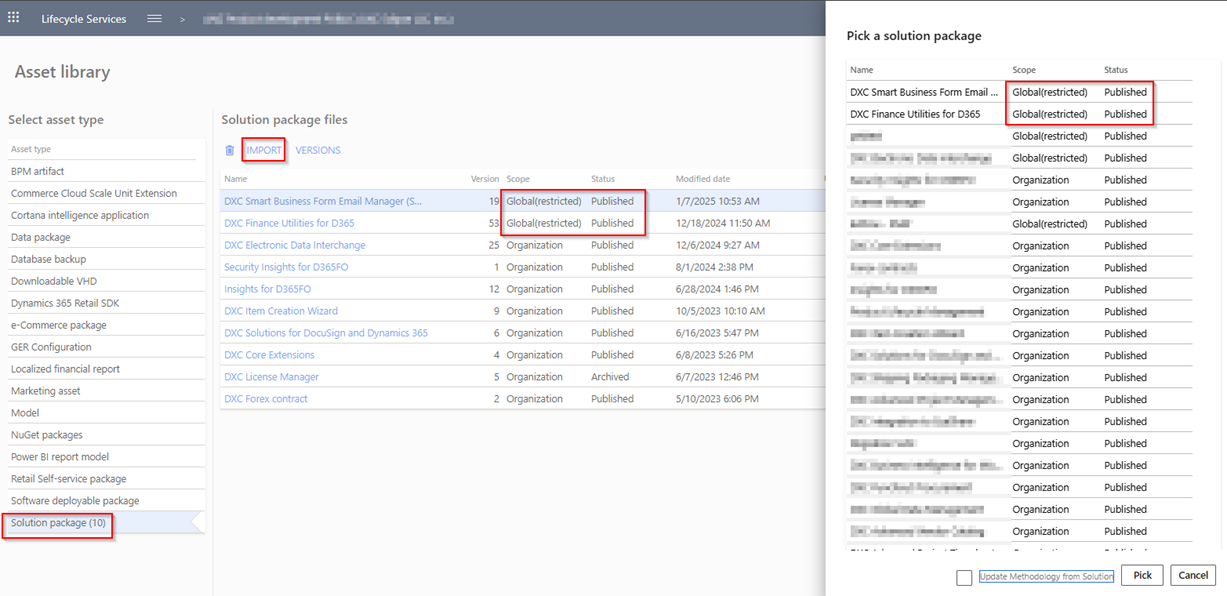1227x596 pixels.
Task: Open DXC Item Creation Wizard
Action: (x=281, y=310)
